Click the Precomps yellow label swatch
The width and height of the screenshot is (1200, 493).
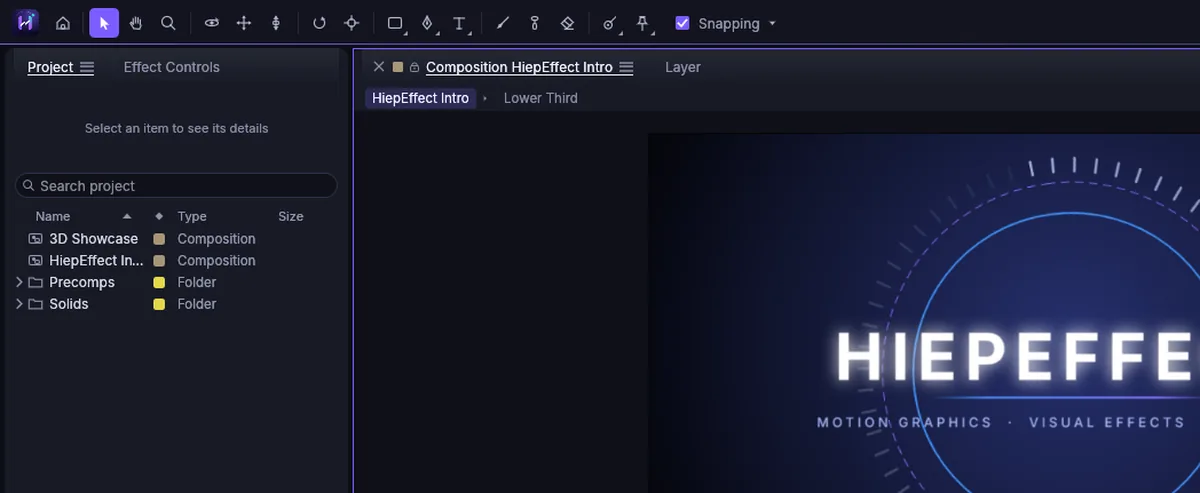[x=159, y=283]
